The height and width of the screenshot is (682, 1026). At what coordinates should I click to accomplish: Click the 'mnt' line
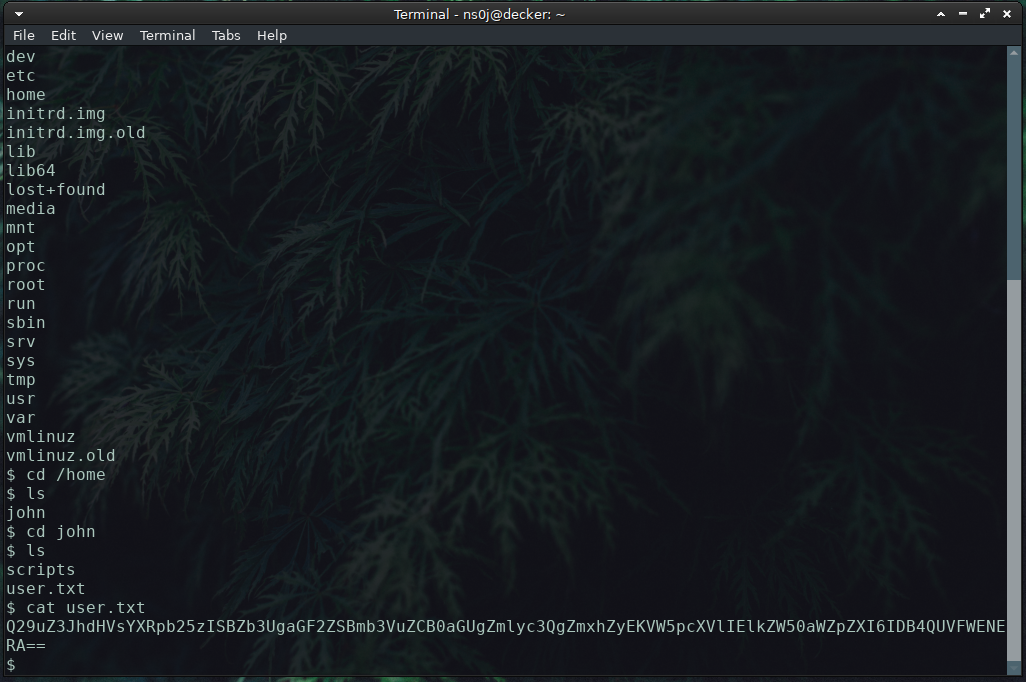20,228
